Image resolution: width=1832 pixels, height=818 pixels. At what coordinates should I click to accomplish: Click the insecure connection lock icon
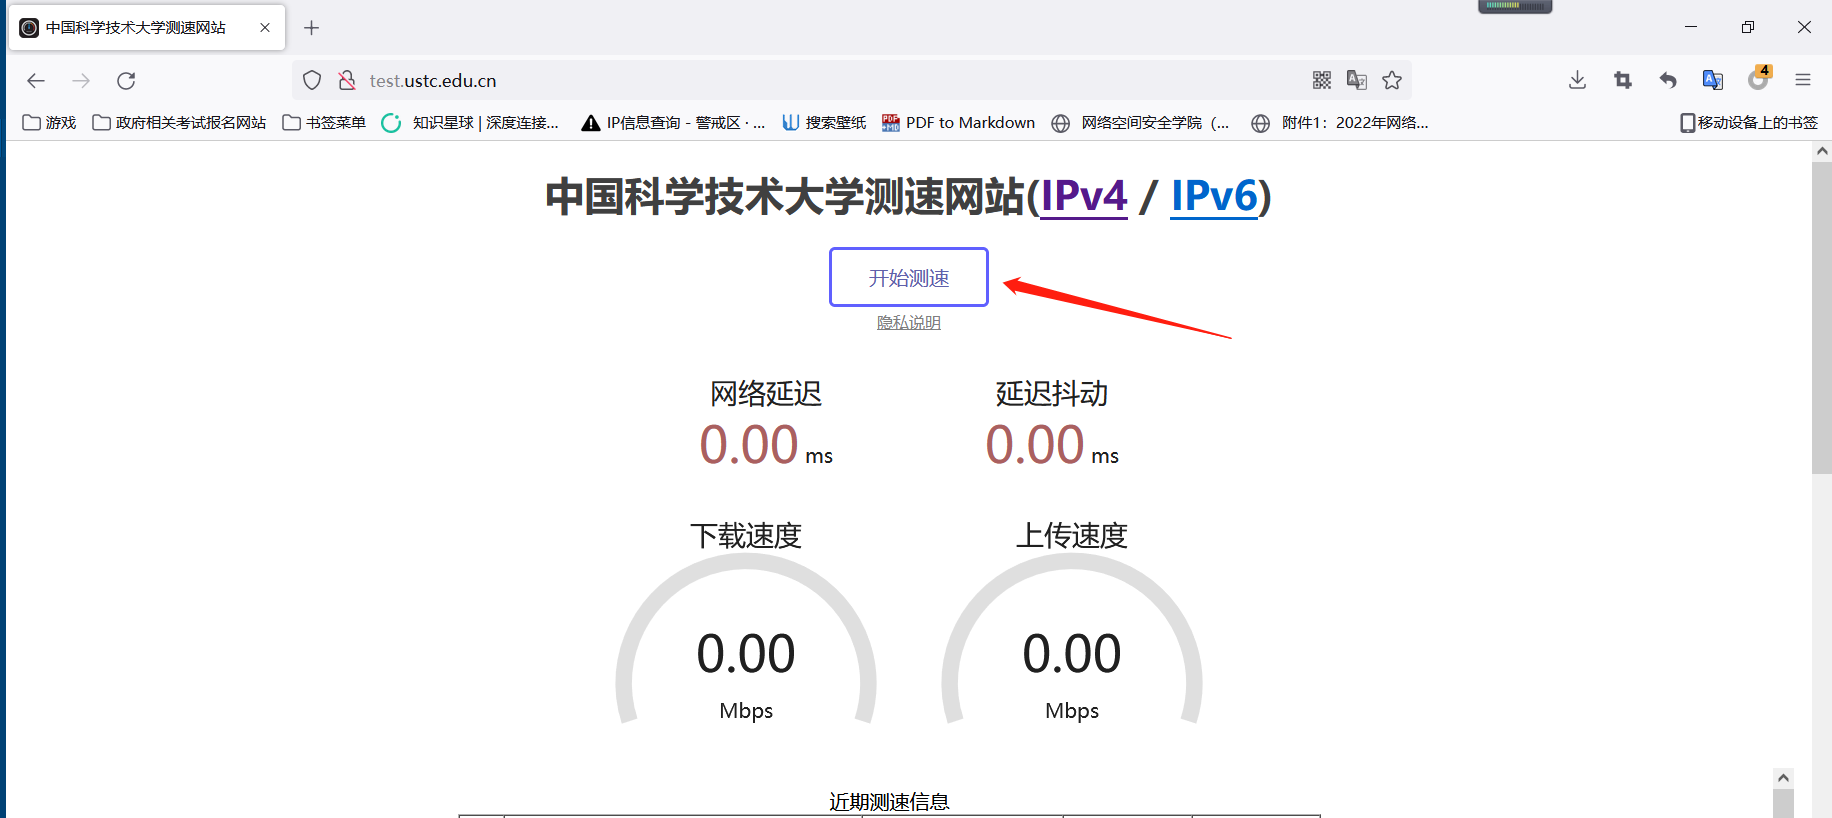[x=347, y=80]
